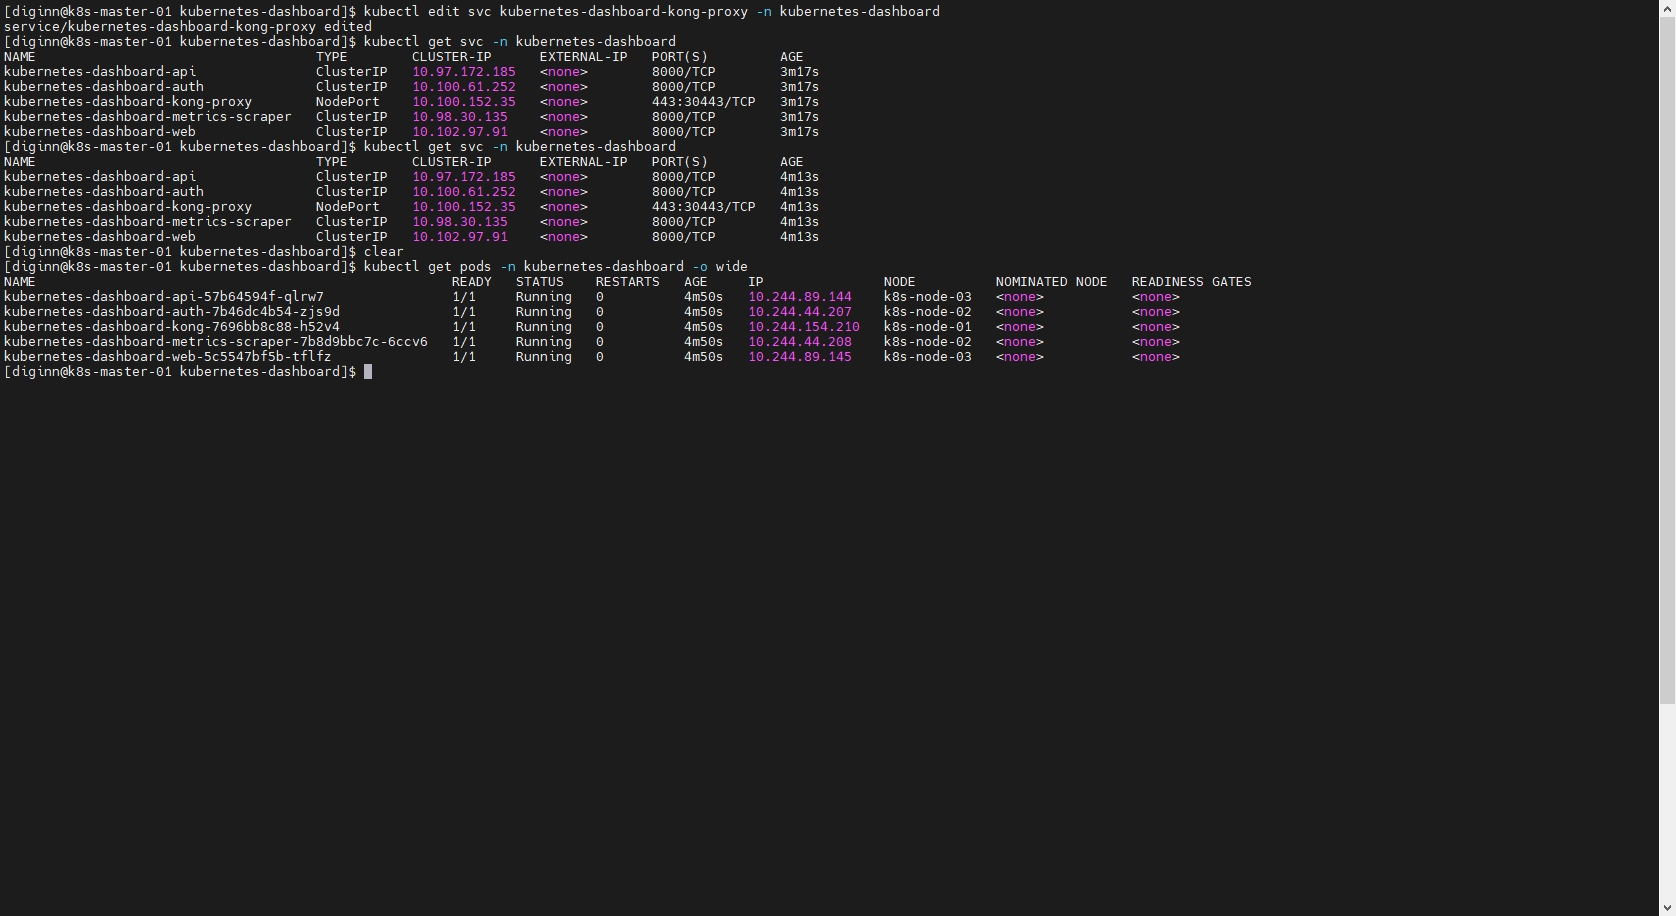Image resolution: width=1676 pixels, height=916 pixels.
Task: Click the scrollbar down arrow
Action: click(x=1667, y=908)
